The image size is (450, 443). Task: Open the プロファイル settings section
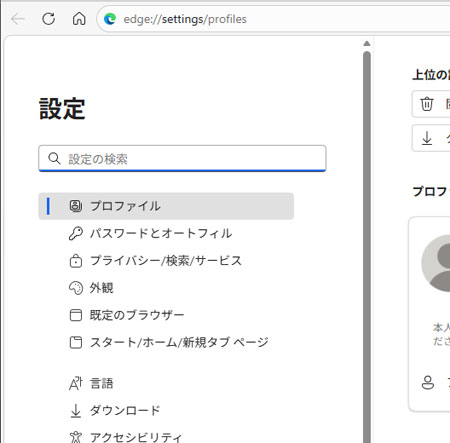[x=166, y=206]
